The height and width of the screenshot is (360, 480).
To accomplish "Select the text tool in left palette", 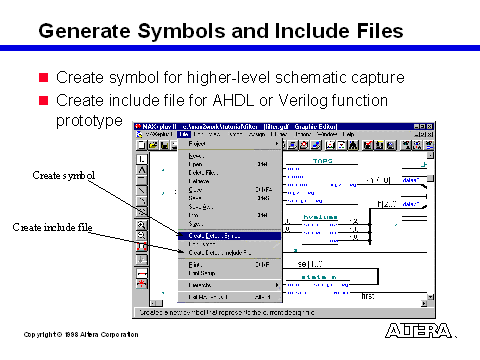I will click(x=142, y=170).
